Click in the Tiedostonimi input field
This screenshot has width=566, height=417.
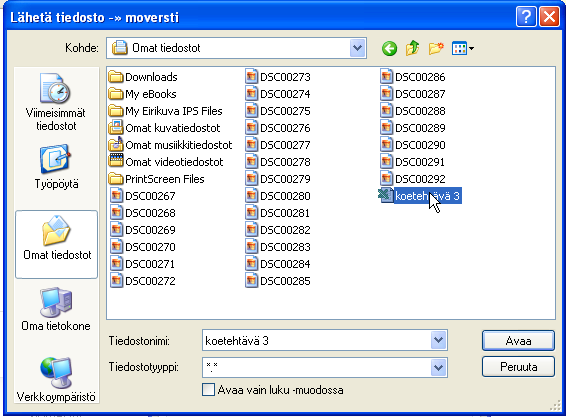pos(317,340)
